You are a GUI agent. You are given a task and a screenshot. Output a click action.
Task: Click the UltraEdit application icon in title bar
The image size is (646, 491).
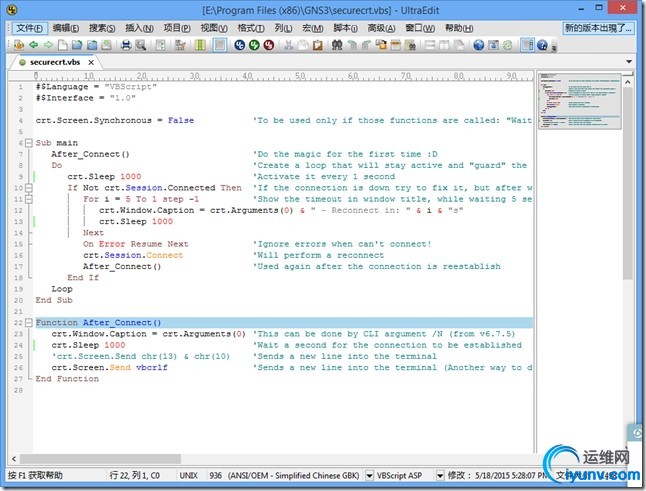12,9
